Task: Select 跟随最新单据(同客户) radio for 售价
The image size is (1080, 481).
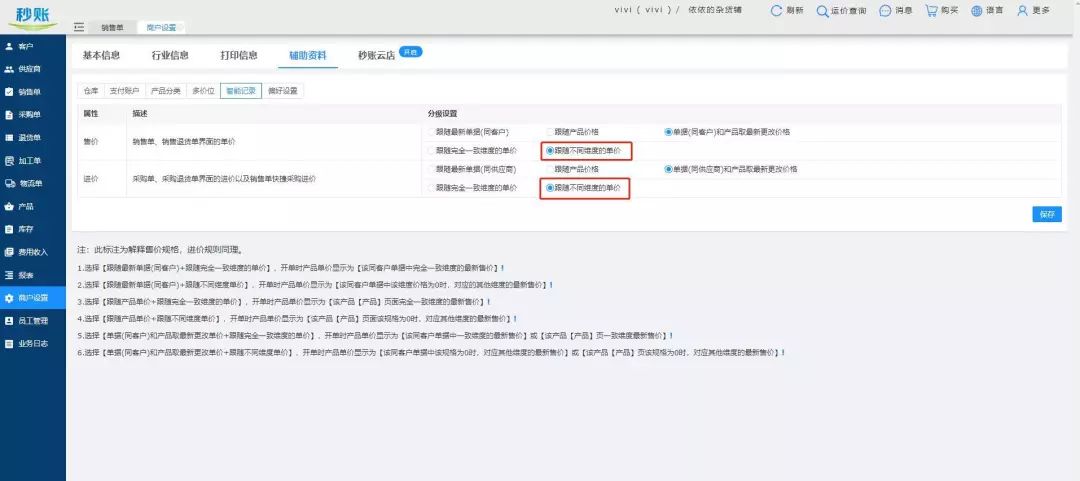Action: click(x=432, y=132)
